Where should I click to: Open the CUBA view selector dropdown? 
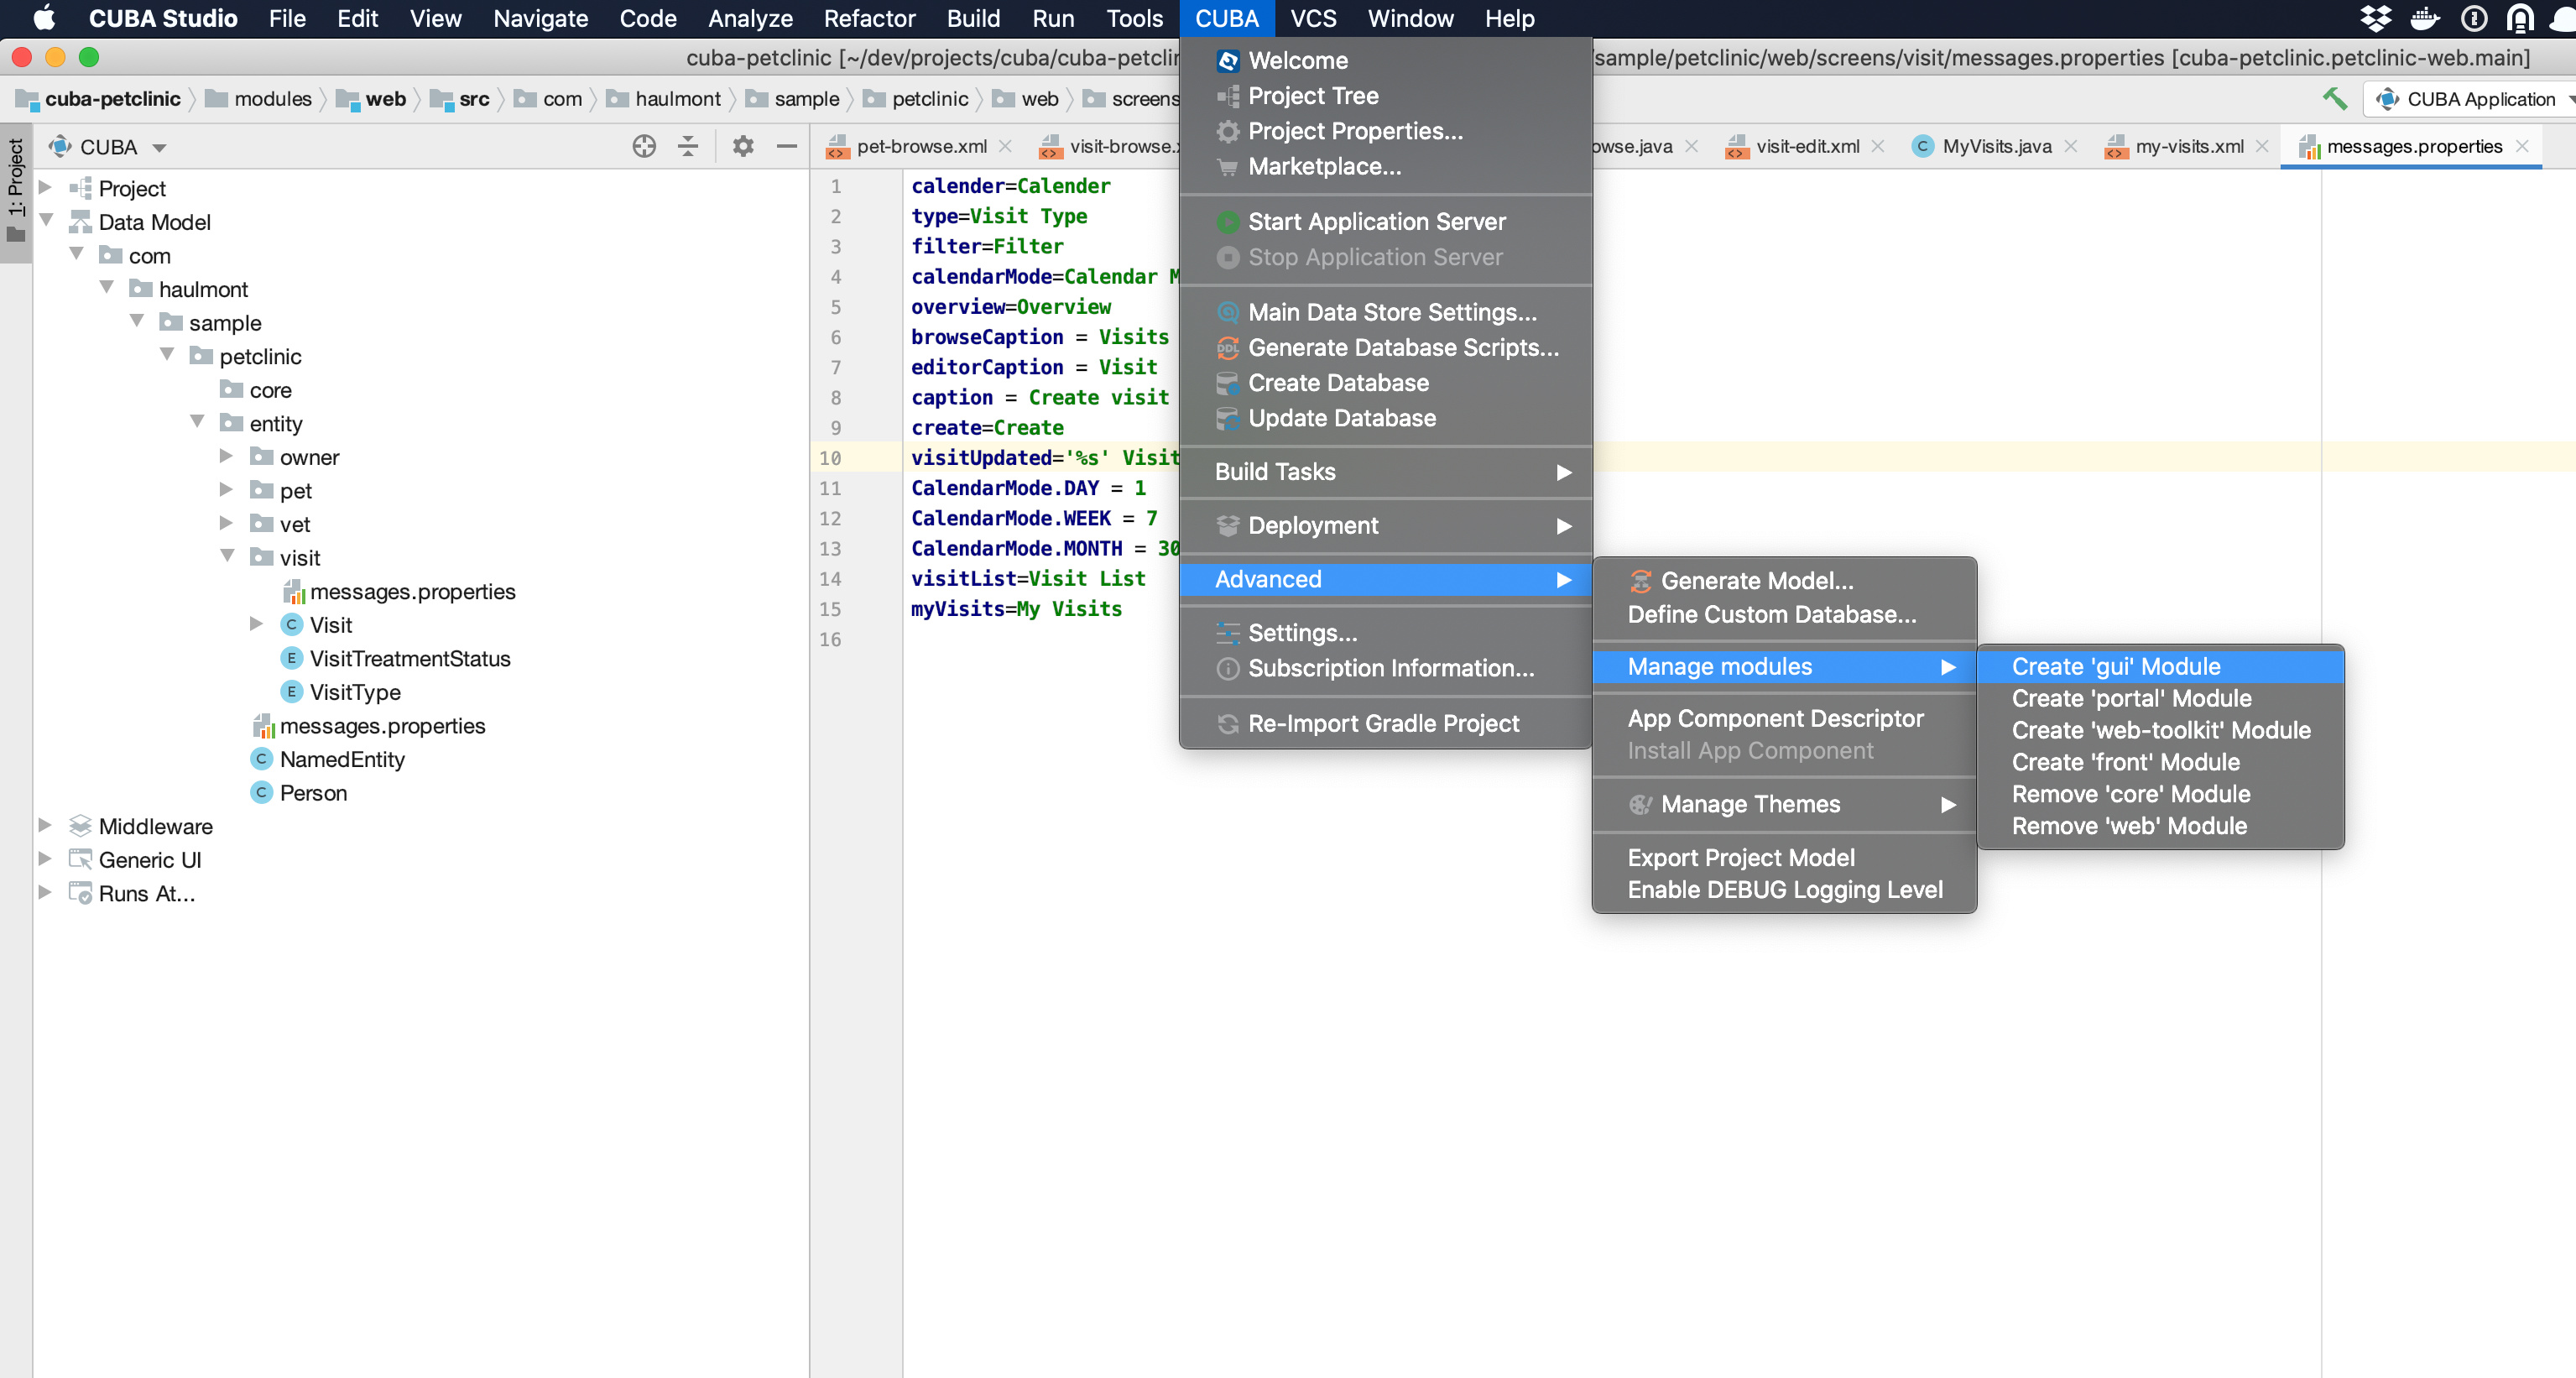point(160,148)
